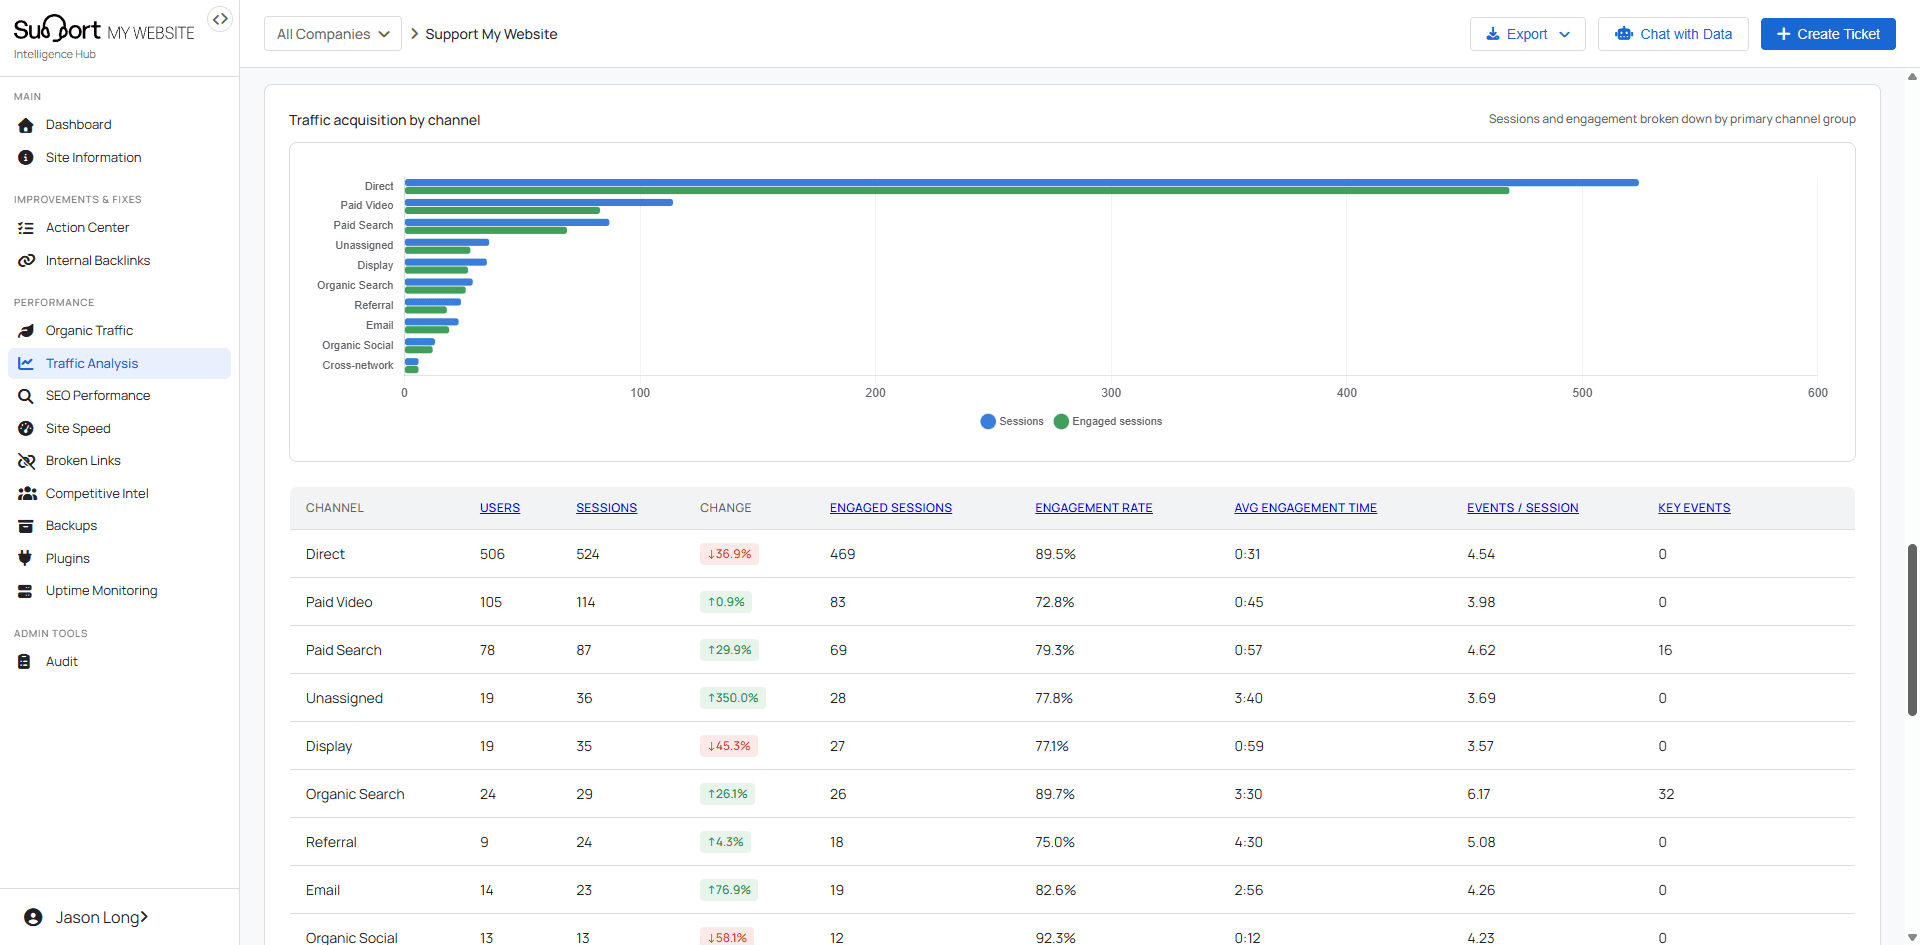Click the Plugins plug icon
The image size is (1920, 945).
(x=25, y=559)
